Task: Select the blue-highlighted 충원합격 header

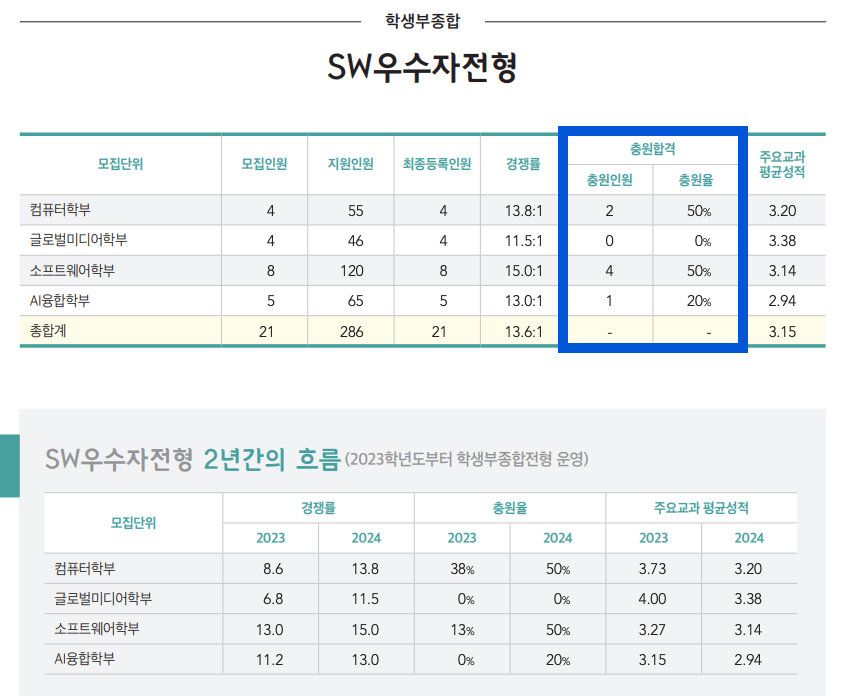Action: click(652, 147)
